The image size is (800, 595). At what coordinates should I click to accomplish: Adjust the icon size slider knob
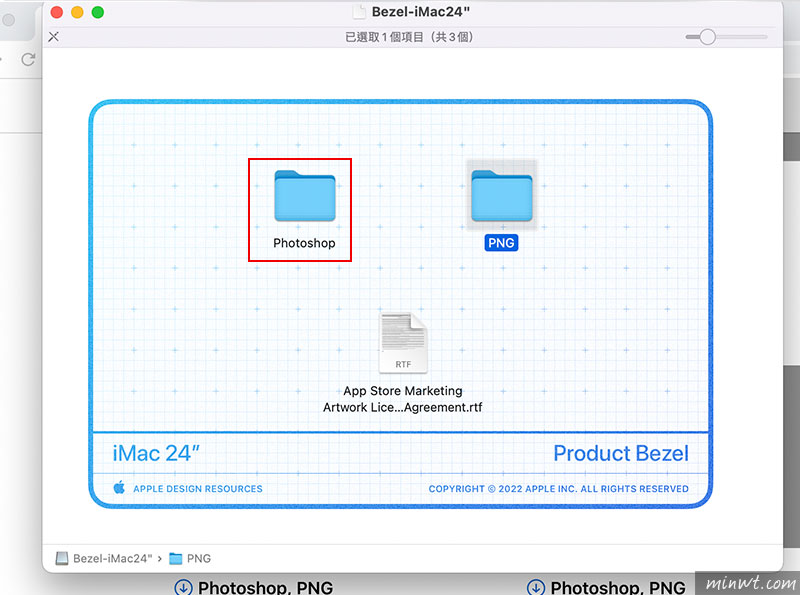point(707,36)
